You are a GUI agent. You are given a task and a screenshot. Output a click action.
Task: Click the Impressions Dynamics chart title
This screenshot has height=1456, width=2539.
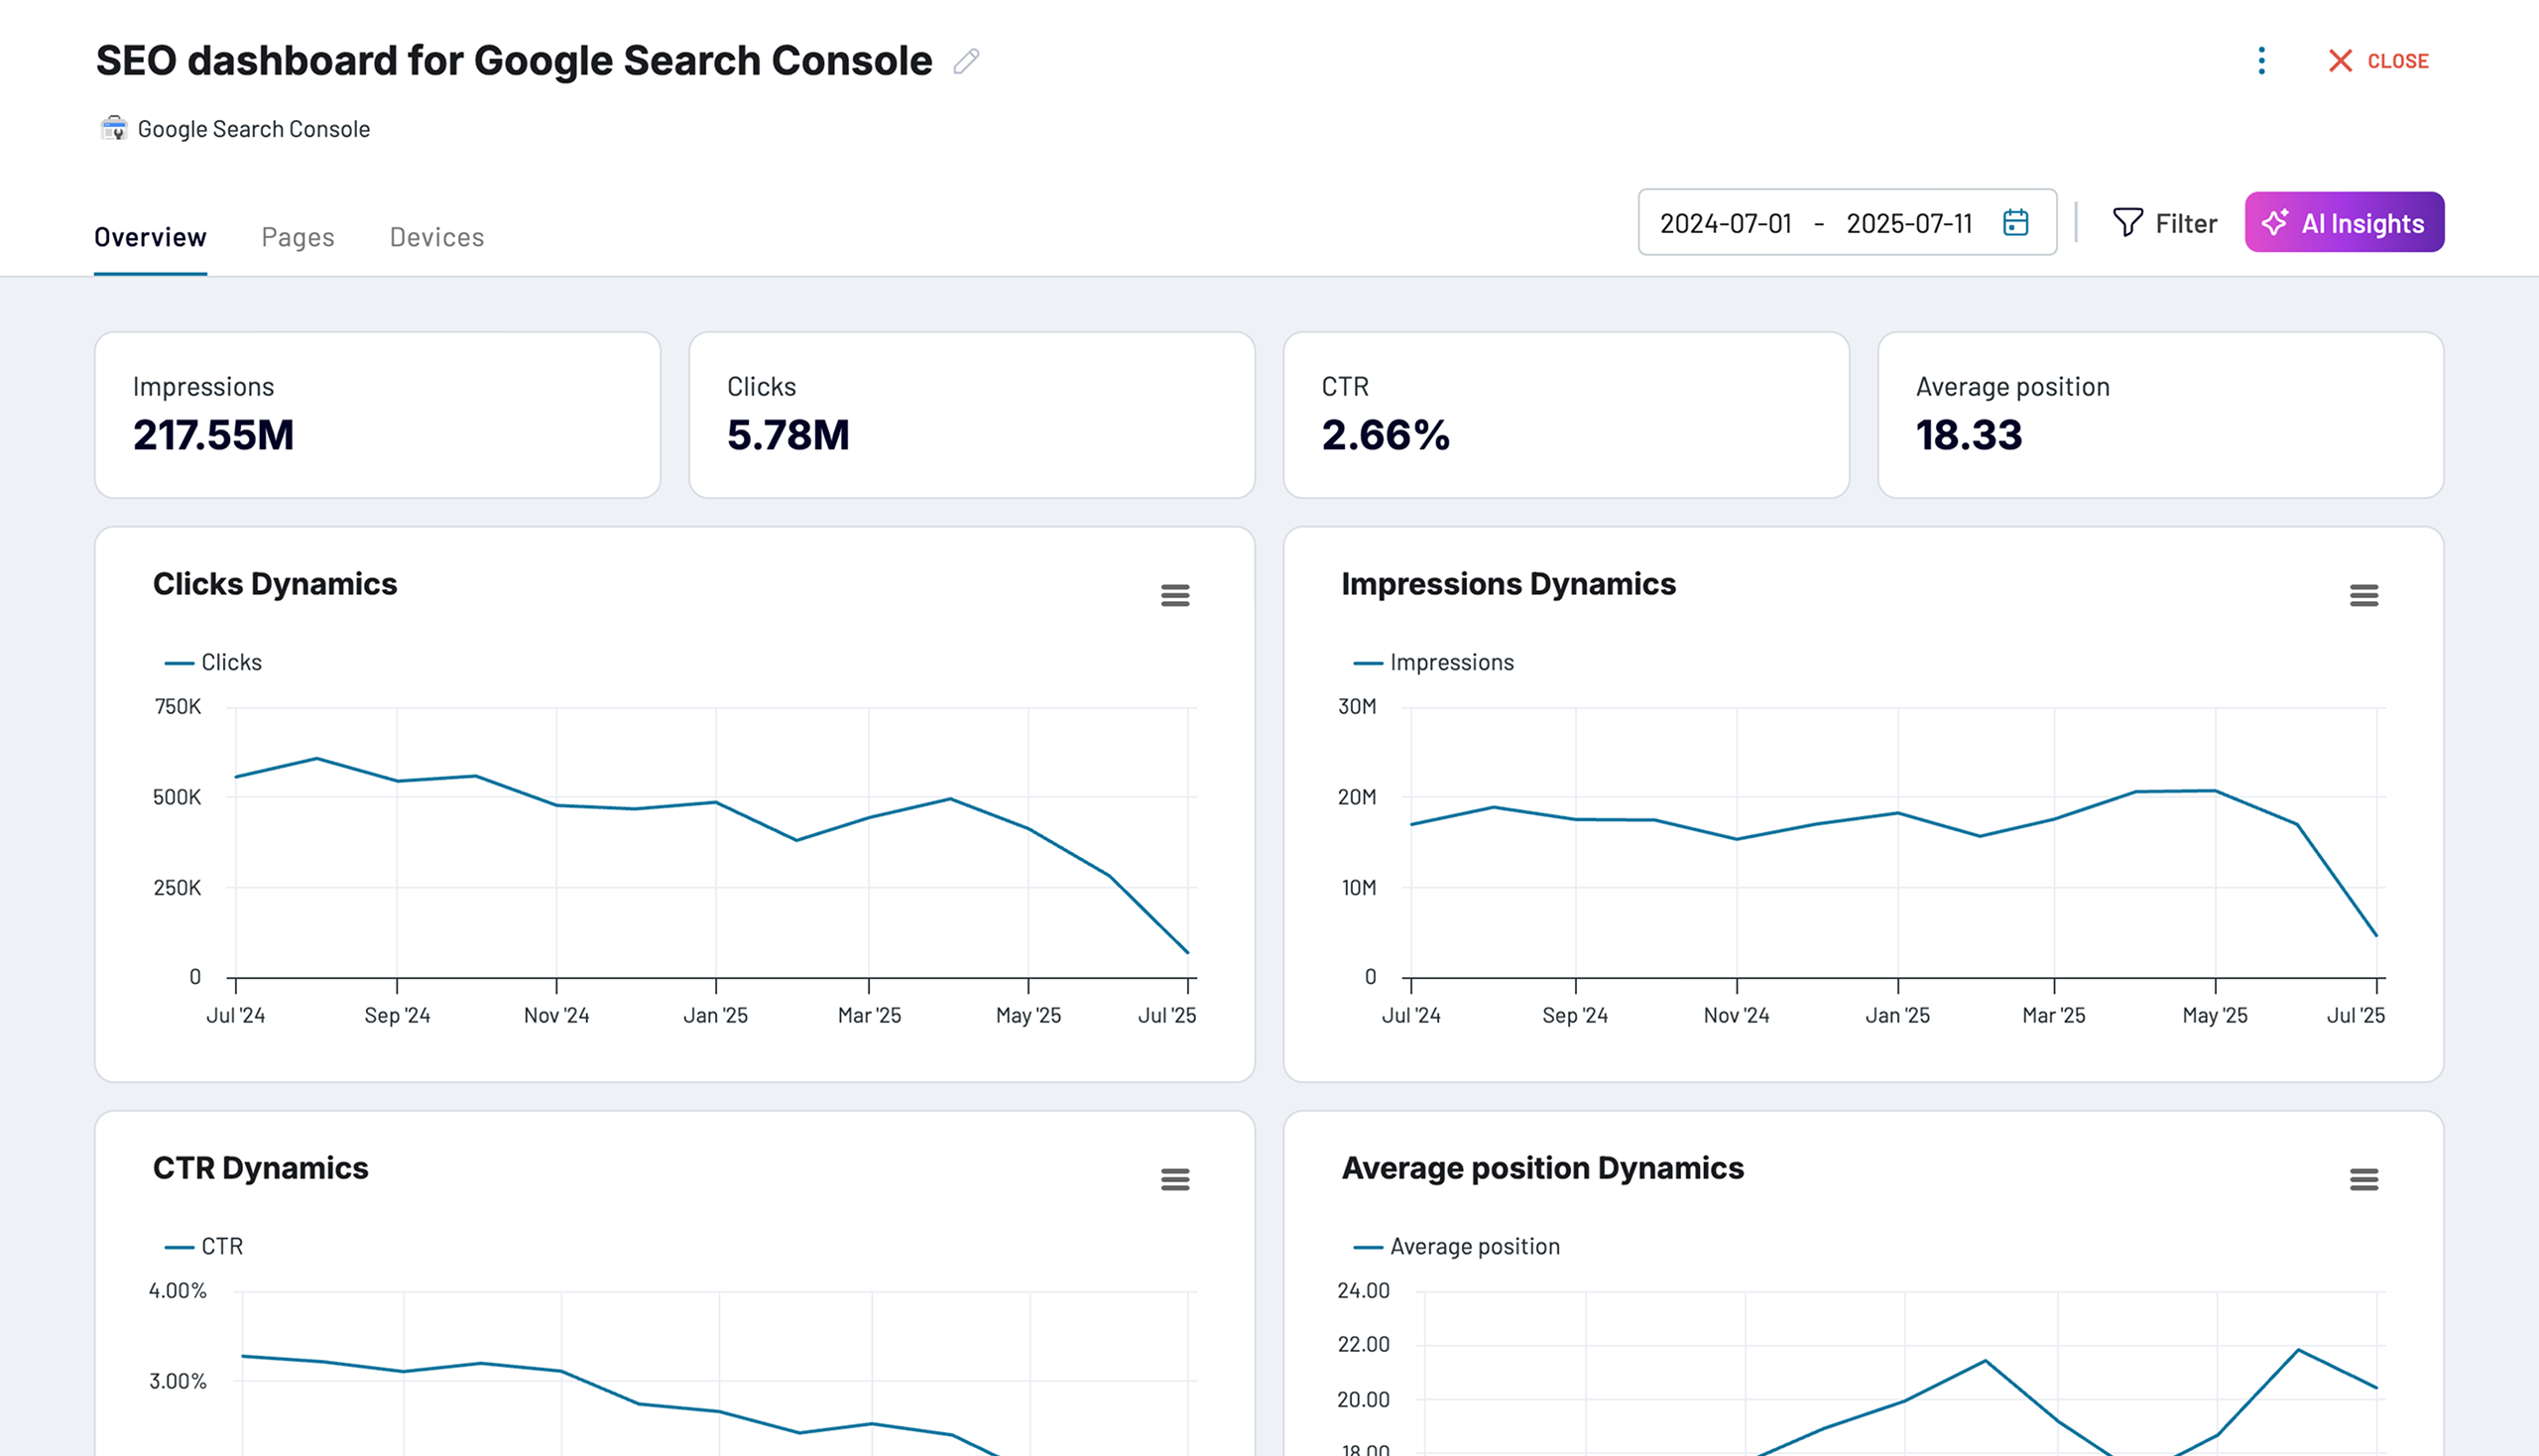[x=1508, y=584]
